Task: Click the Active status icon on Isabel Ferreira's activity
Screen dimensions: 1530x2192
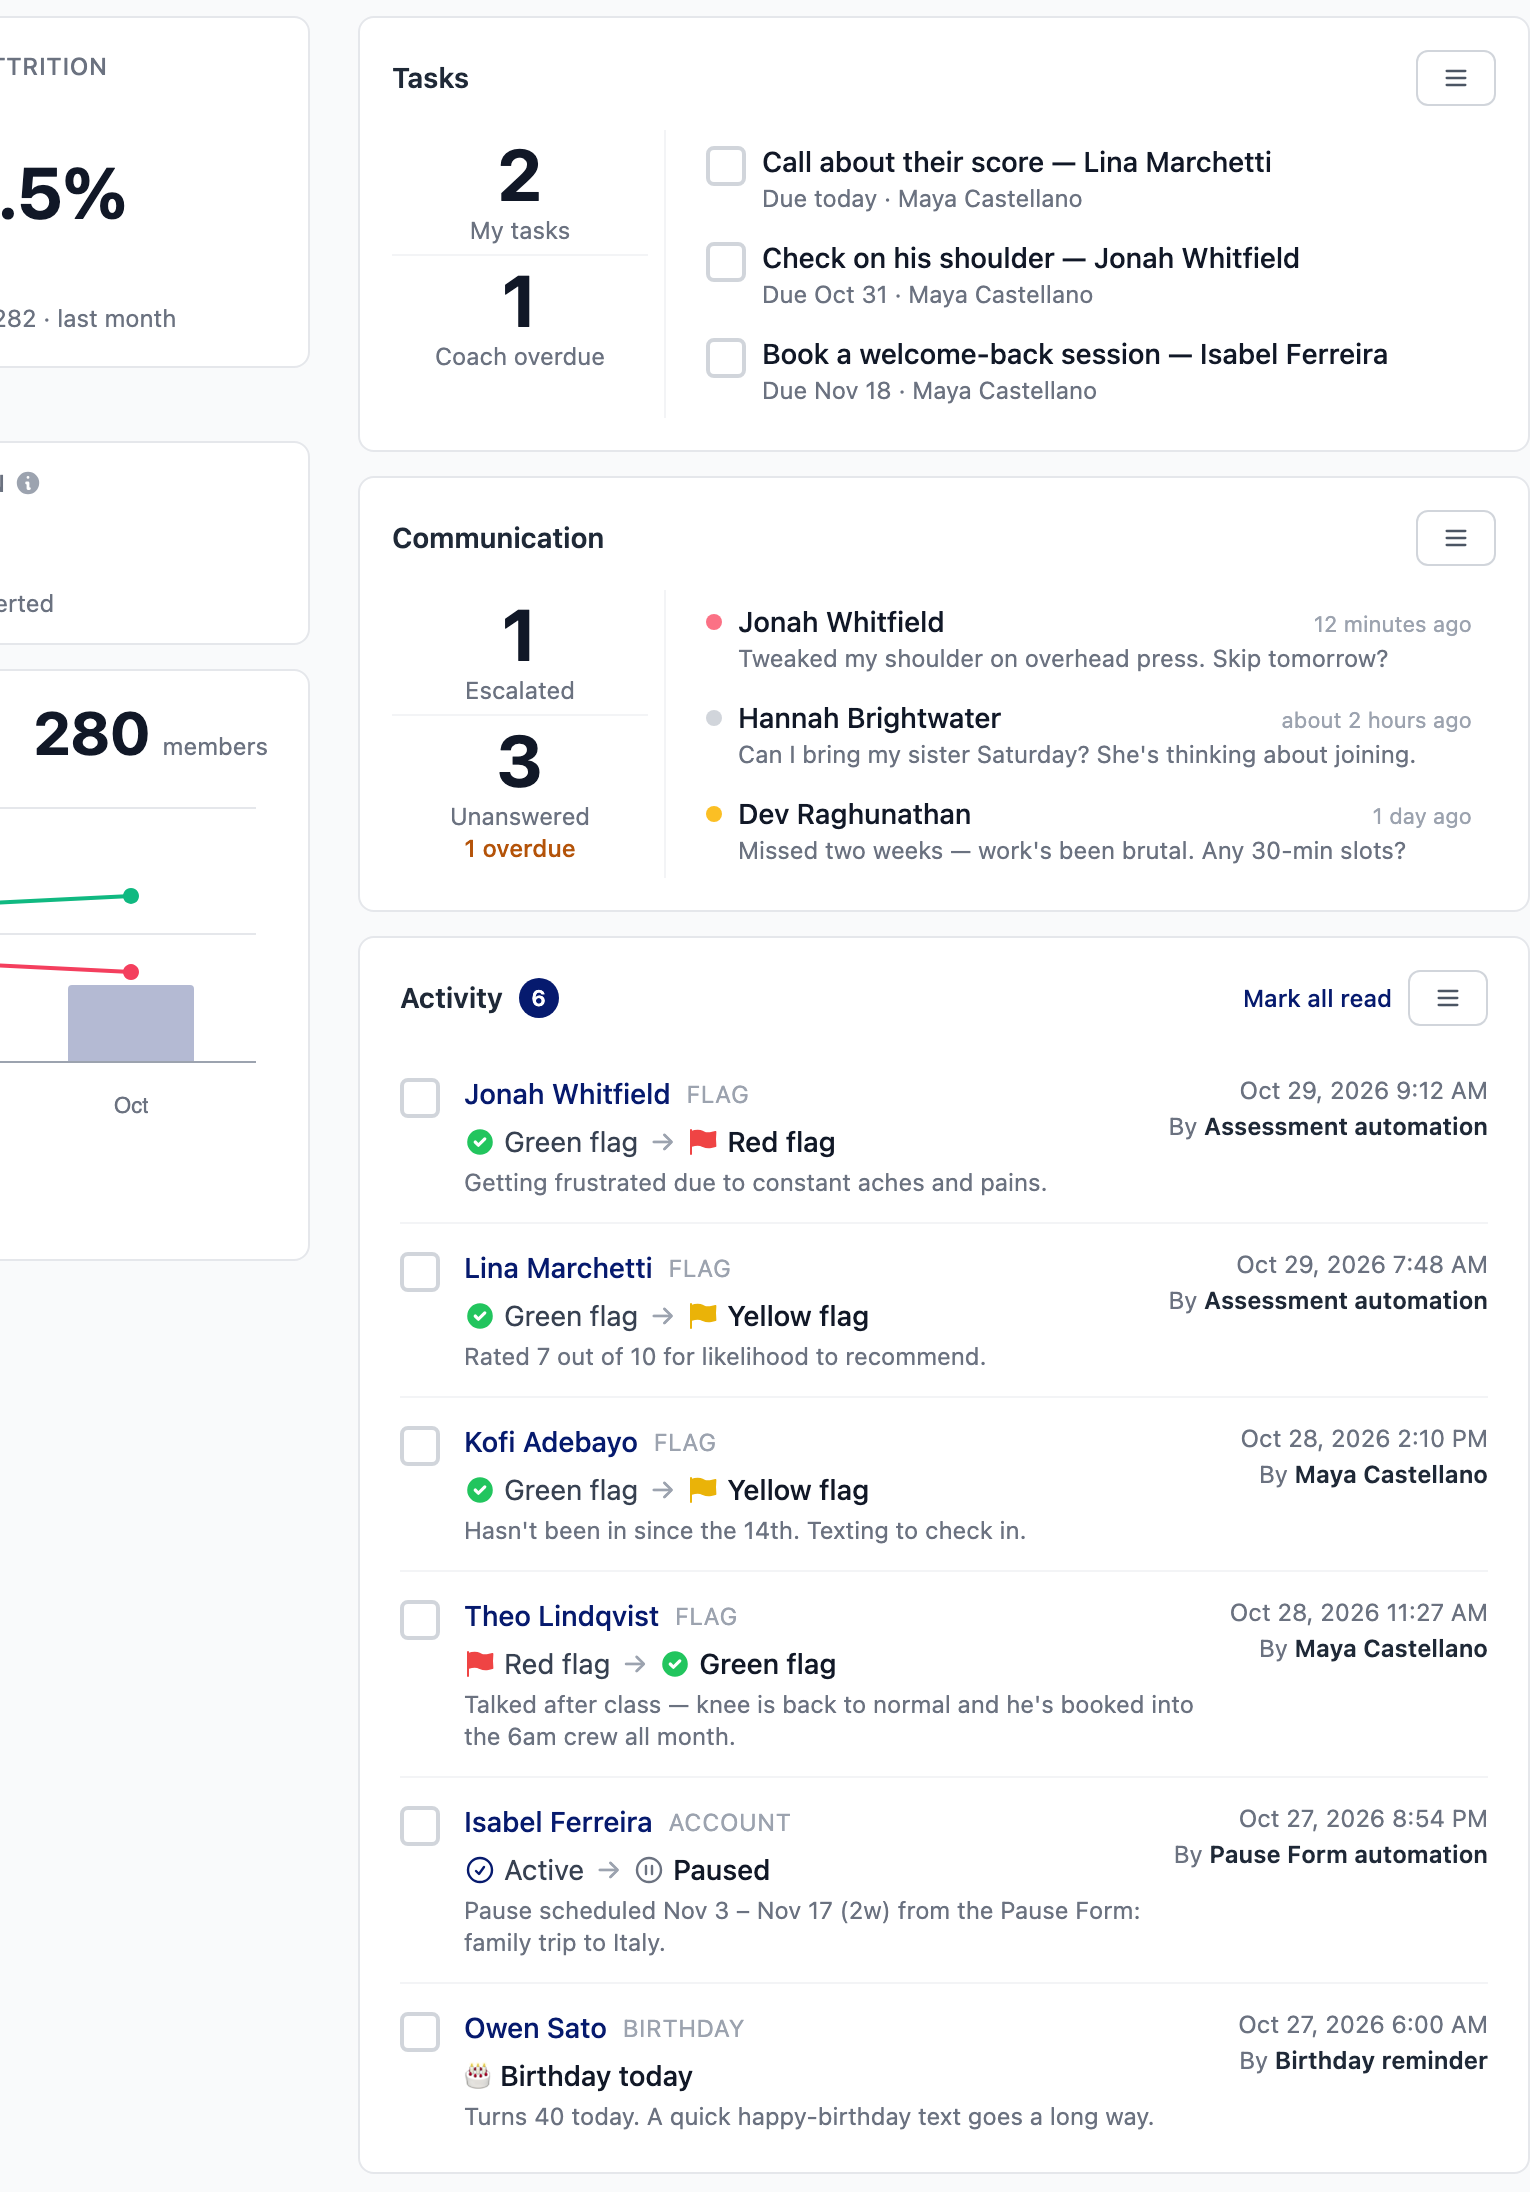Action: click(480, 1870)
